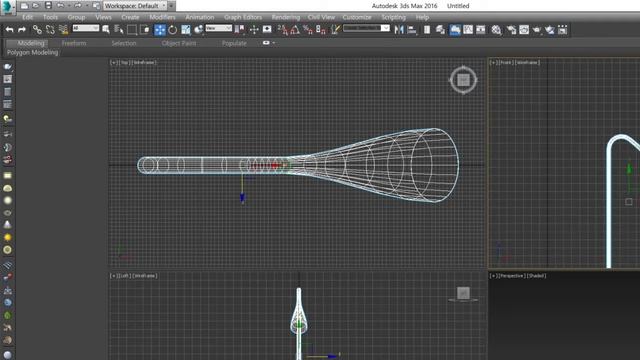Select the Select and Rotate tool
This screenshot has height=360, width=640.
[x=173, y=29]
